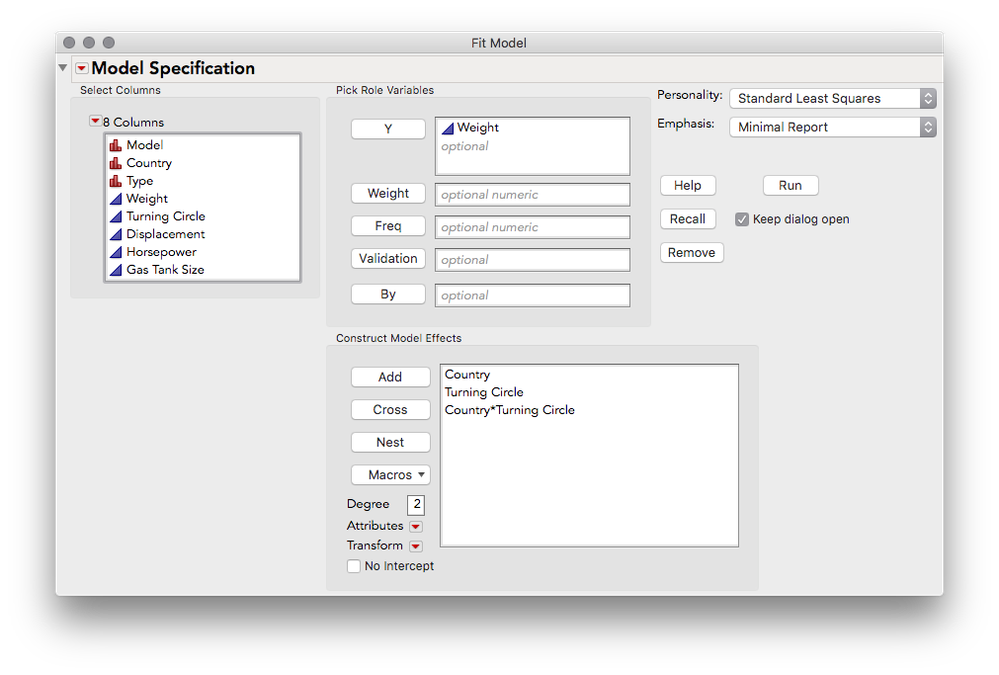Click the Weight role button
Image resolution: width=999 pixels, height=675 pixels.
click(x=388, y=193)
